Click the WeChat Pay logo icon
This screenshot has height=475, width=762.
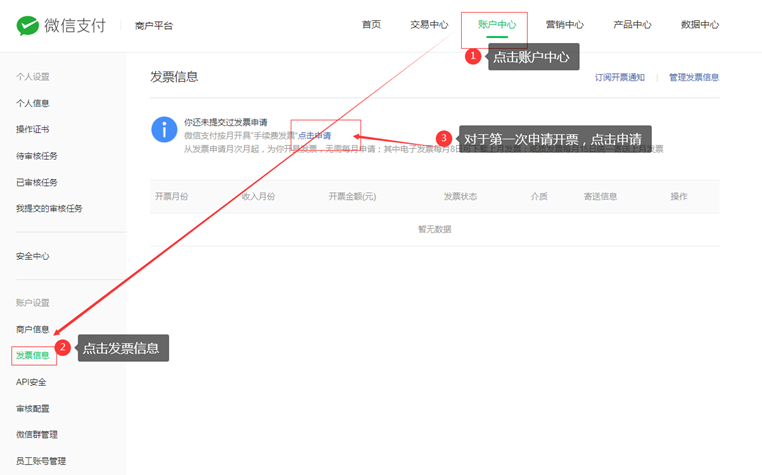pyautogui.click(x=27, y=25)
